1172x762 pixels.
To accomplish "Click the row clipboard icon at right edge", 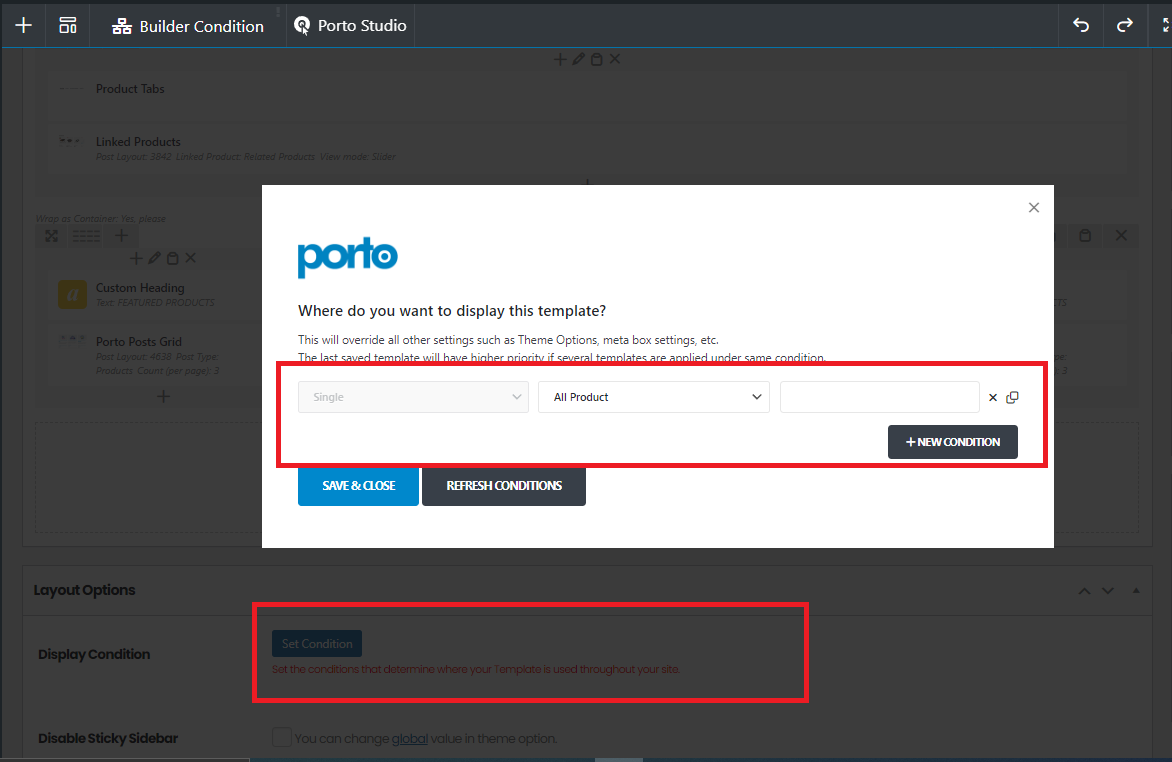I will pyautogui.click(x=1085, y=236).
